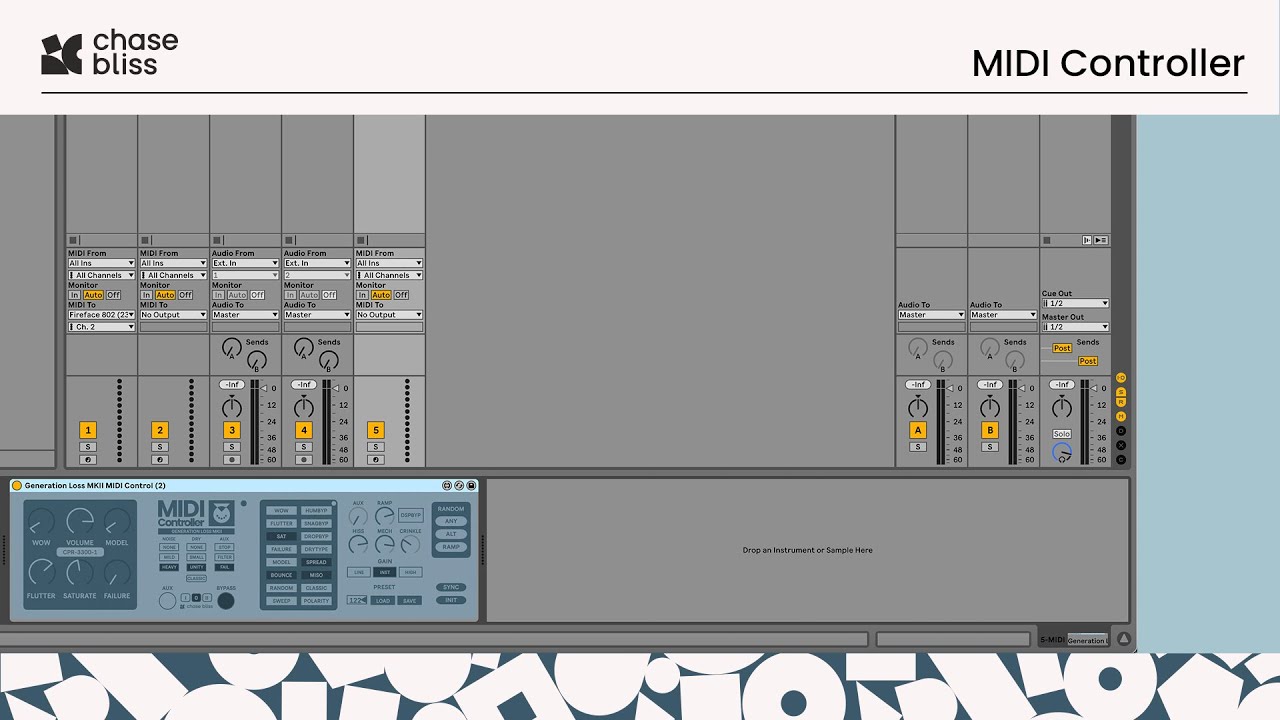Arm audio track 4 for recording
Screen dimensions: 1280x720
(304, 460)
